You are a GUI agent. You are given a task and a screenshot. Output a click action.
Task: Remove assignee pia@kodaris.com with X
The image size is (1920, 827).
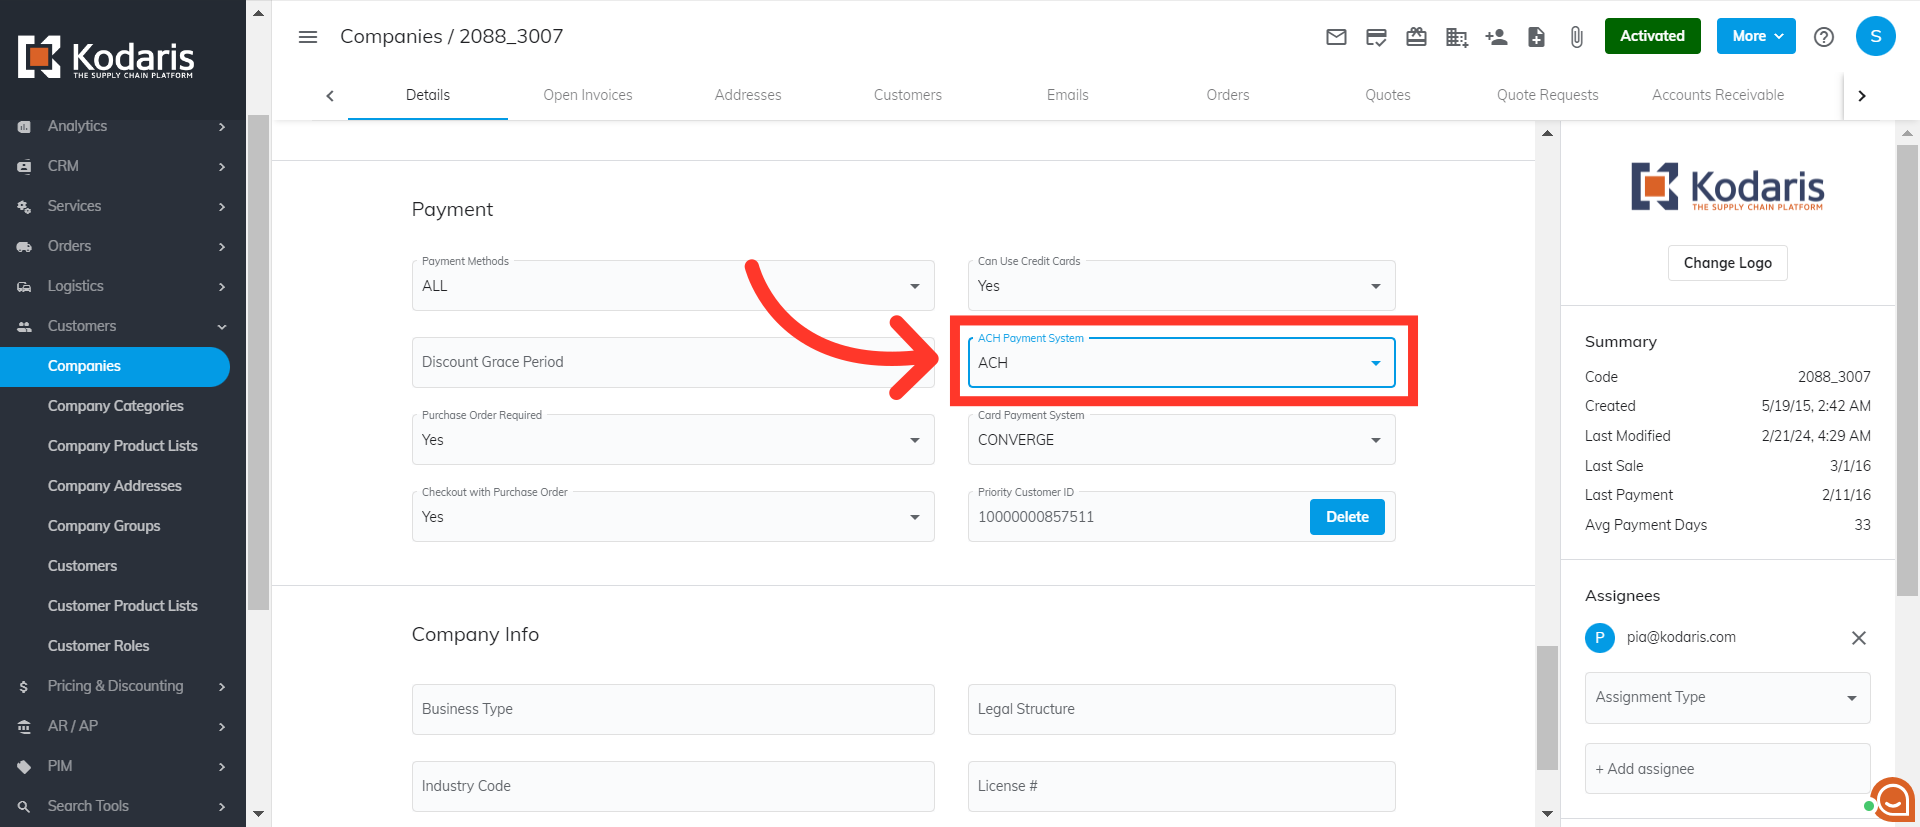coord(1859,638)
